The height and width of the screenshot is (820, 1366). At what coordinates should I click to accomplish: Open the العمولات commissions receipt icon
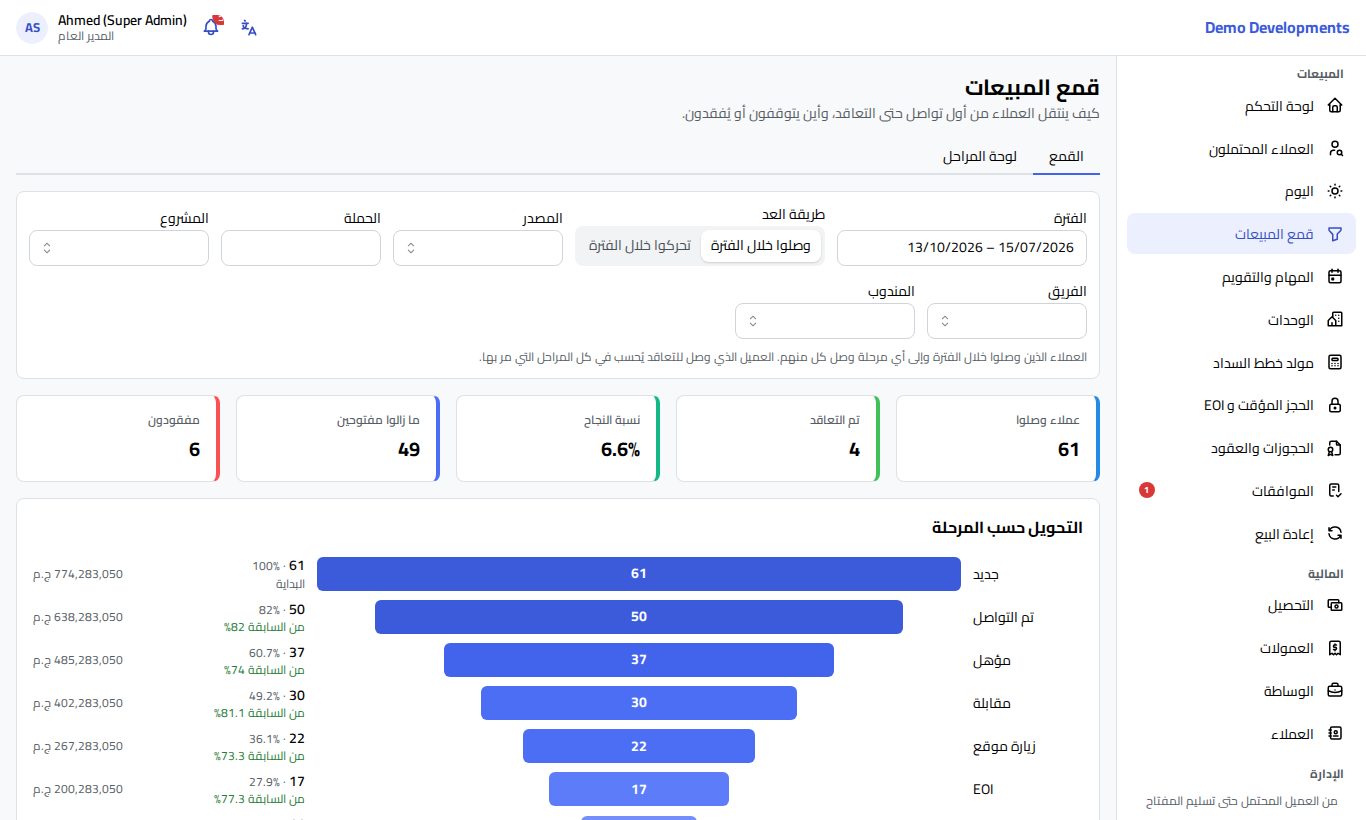coord(1334,648)
